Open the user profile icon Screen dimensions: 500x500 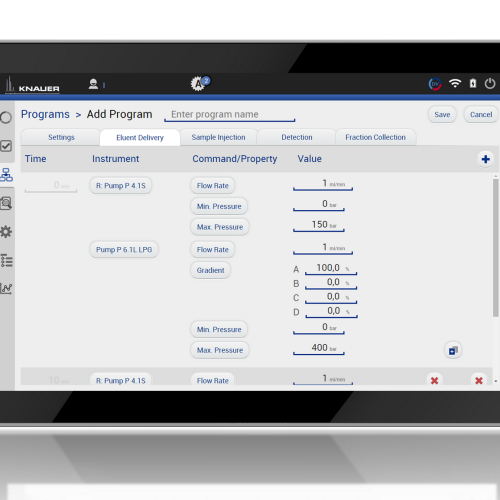tap(93, 84)
